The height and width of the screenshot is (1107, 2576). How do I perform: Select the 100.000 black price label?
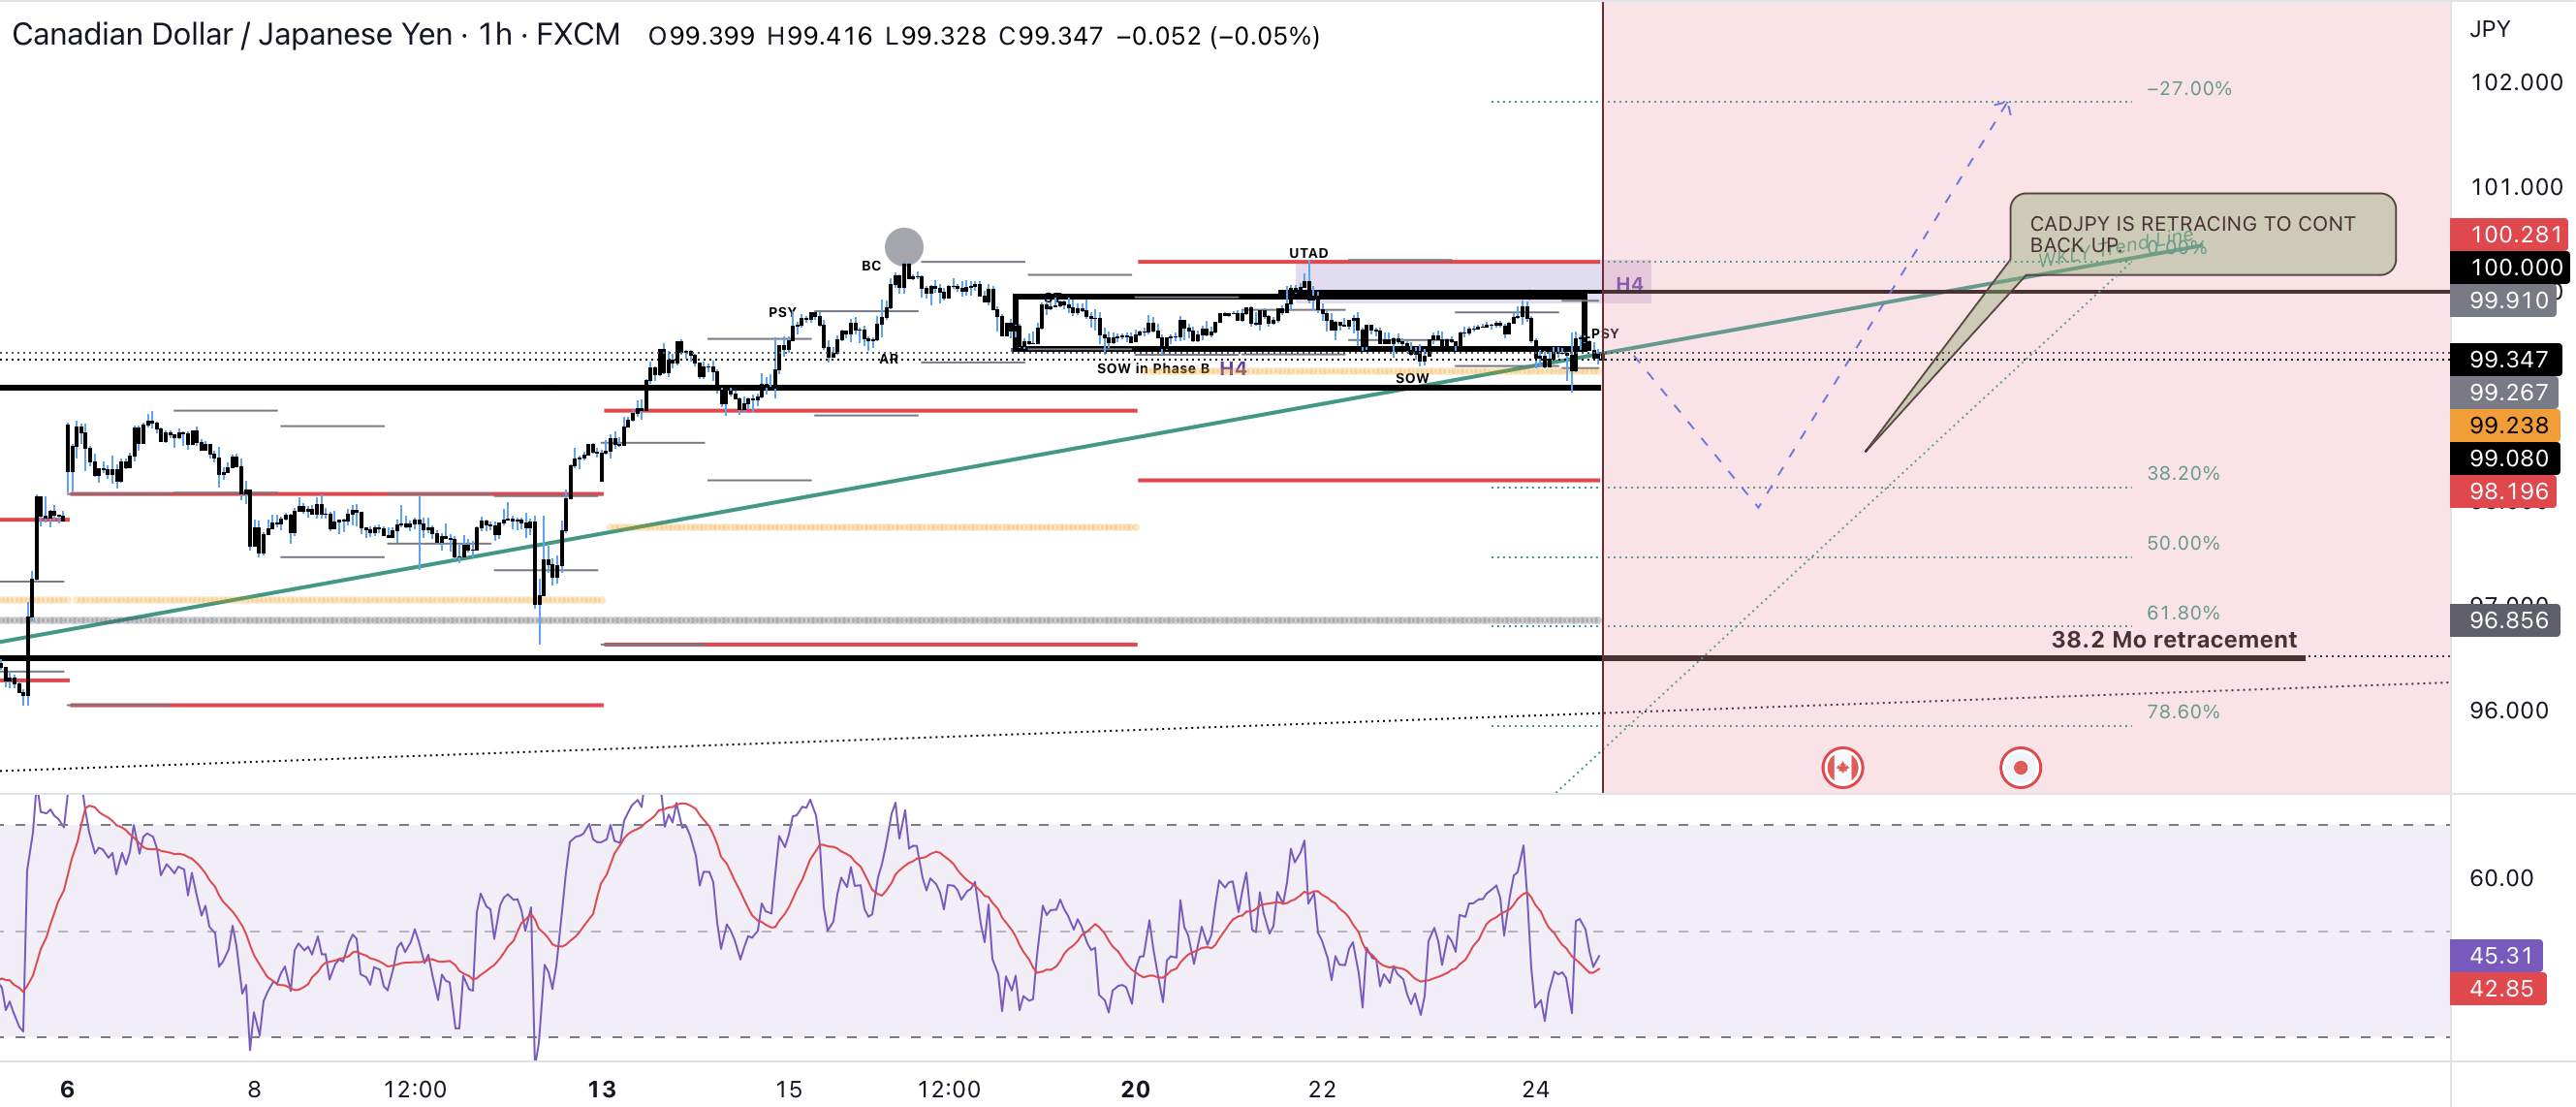pyautogui.click(x=2508, y=267)
